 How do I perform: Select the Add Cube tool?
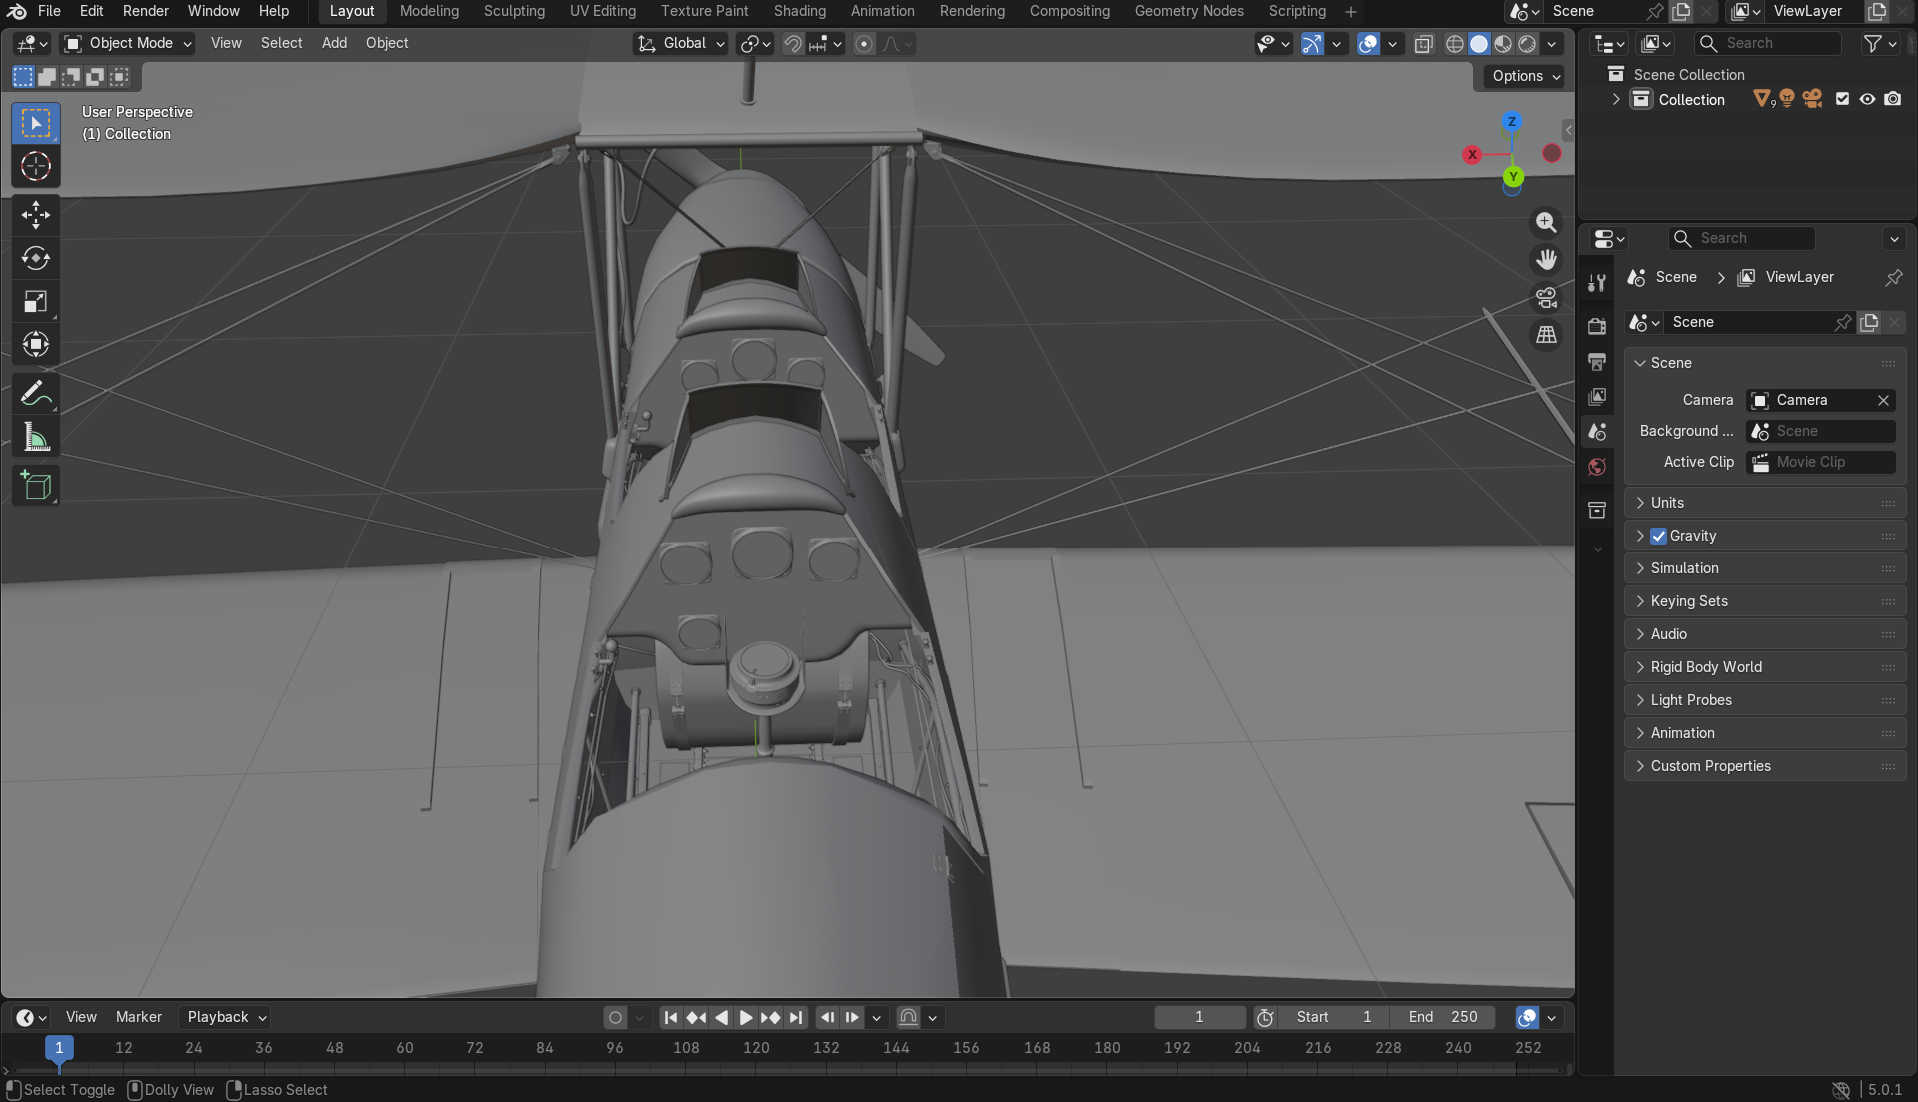[36, 486]
